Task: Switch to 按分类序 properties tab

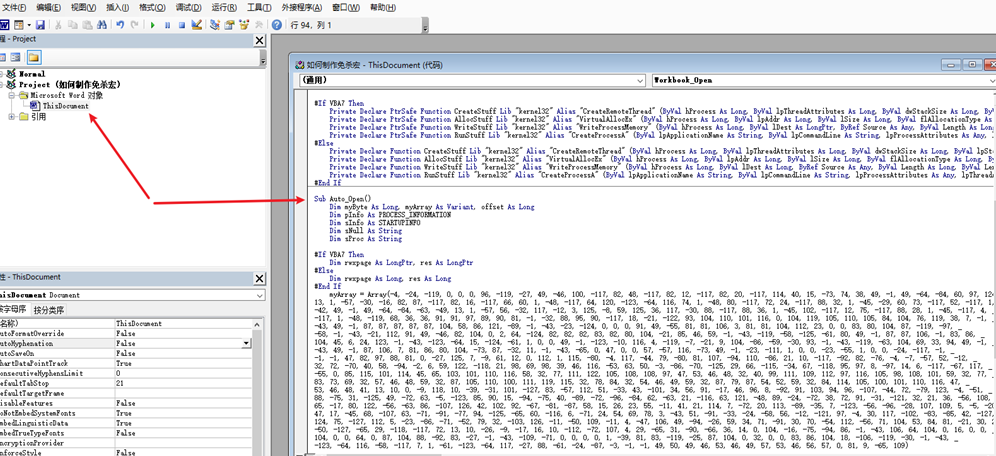Action: point(49,310)
